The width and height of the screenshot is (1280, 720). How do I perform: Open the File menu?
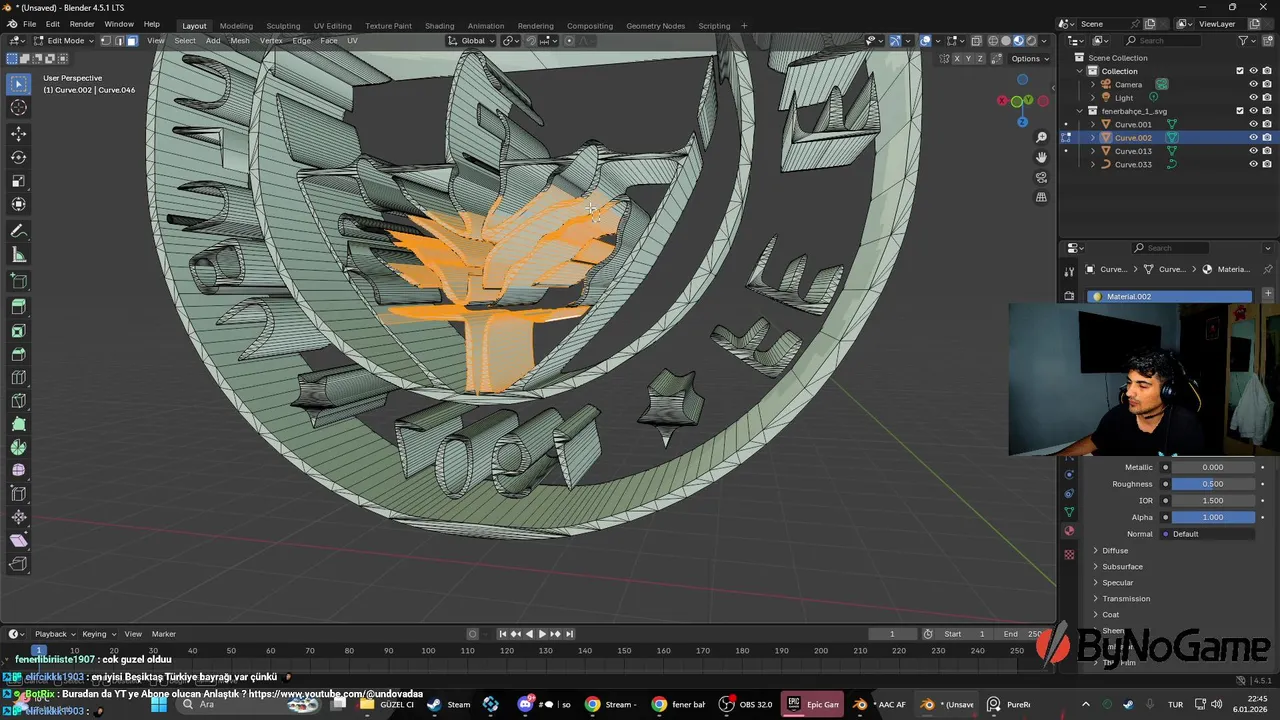pyautogui.click(x=29, y=24)
